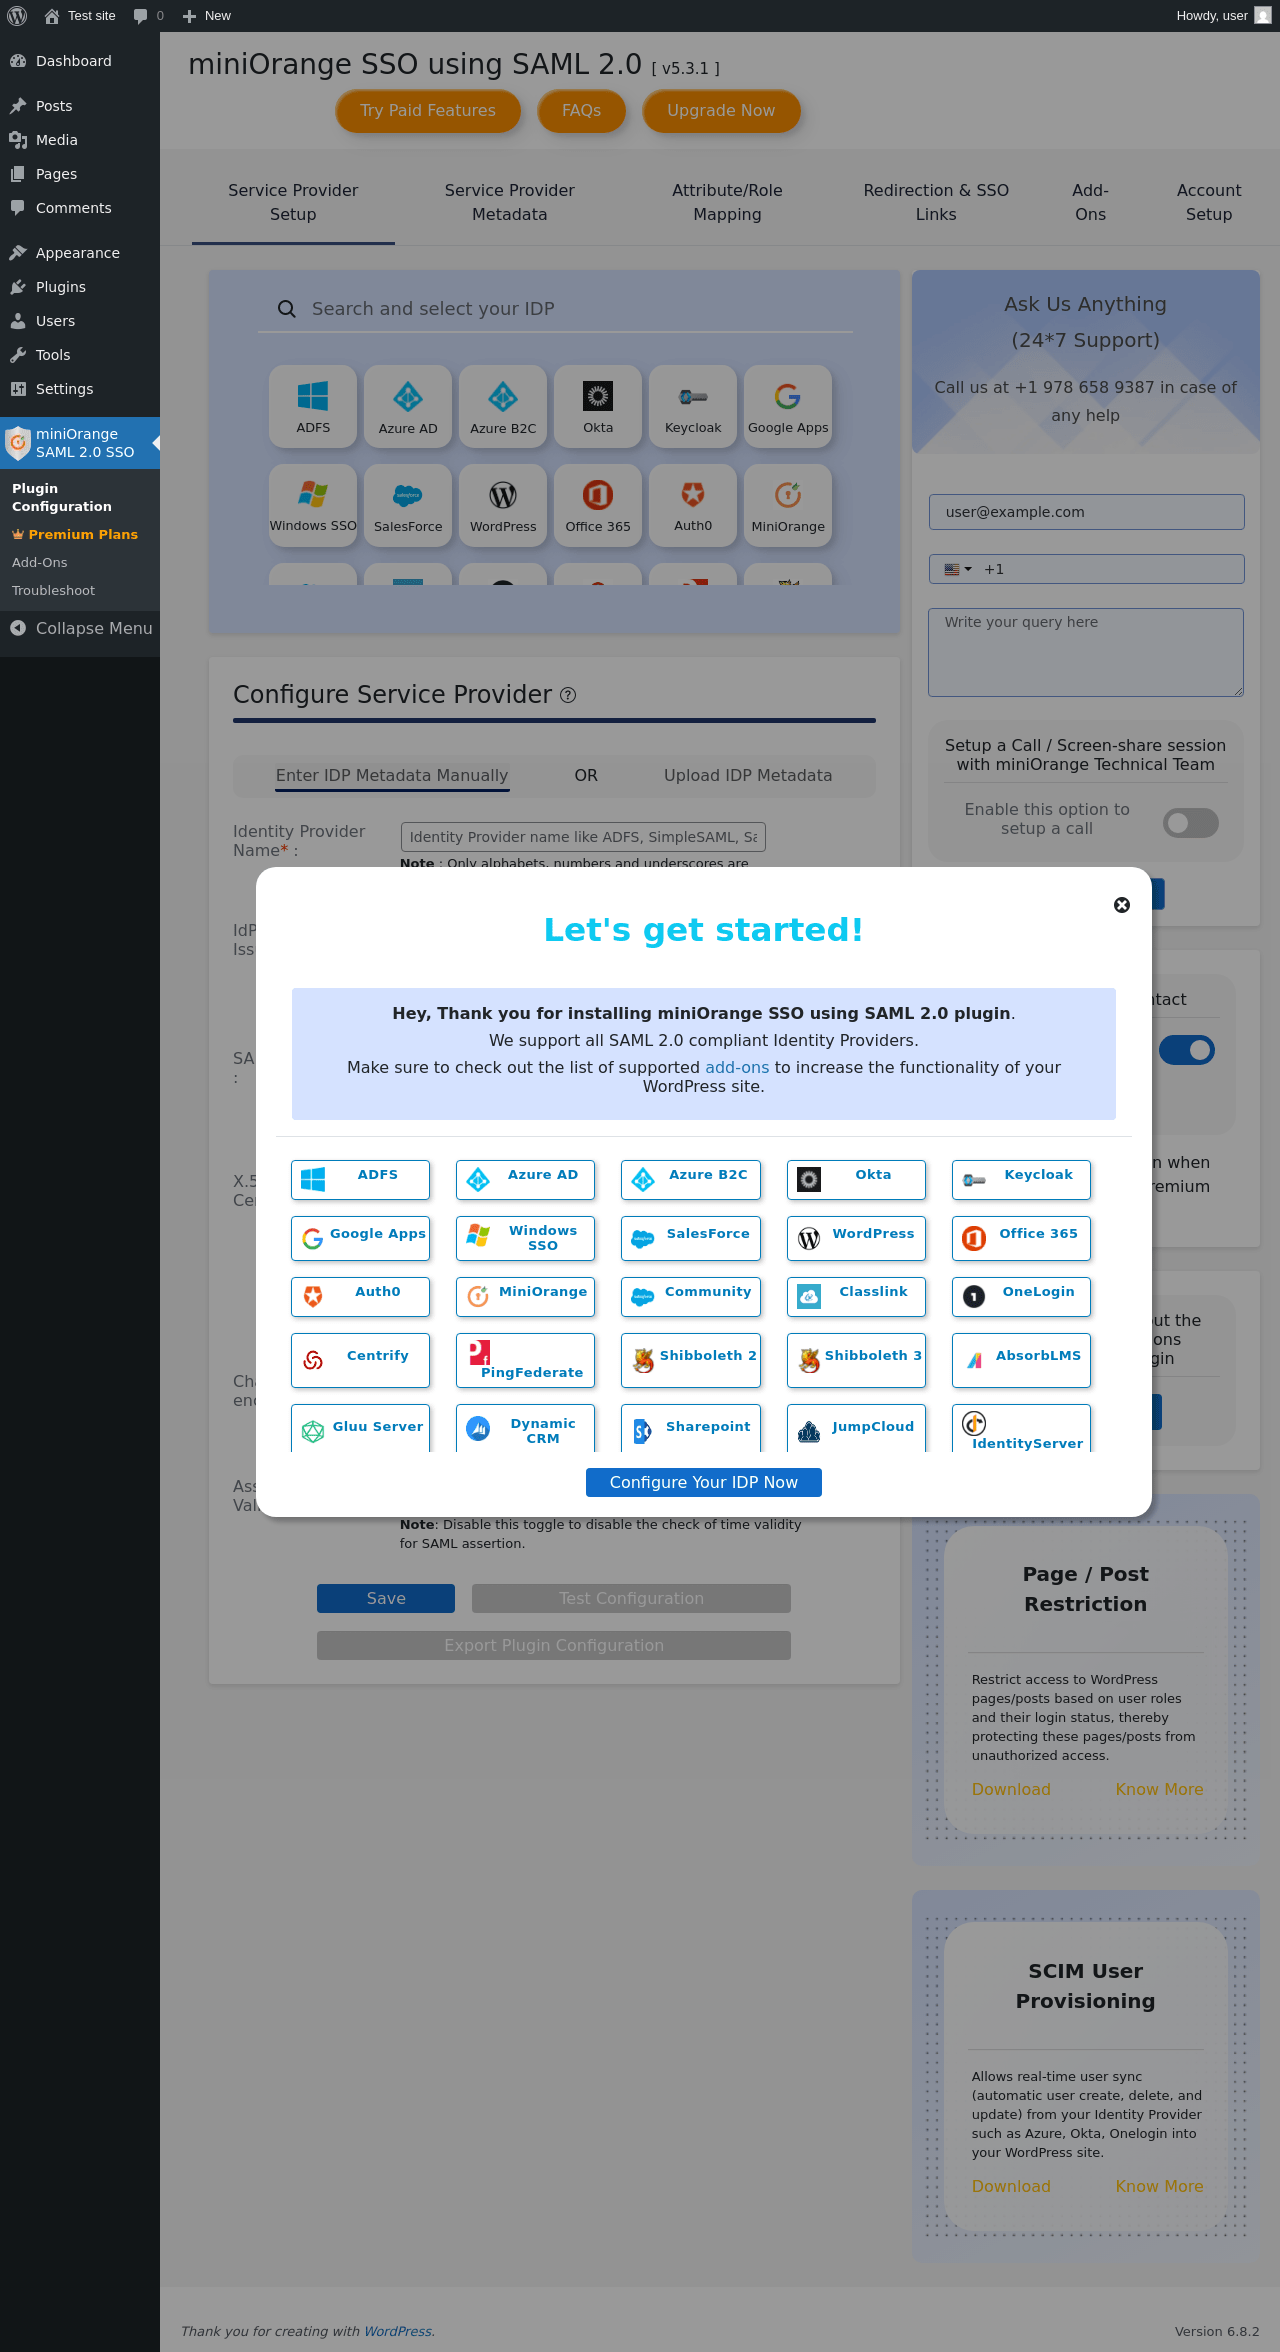Select ADFS tile in the IDP search grid
The height and width of the screenshot is (2352, 1280).
click(x=313, y=406)
